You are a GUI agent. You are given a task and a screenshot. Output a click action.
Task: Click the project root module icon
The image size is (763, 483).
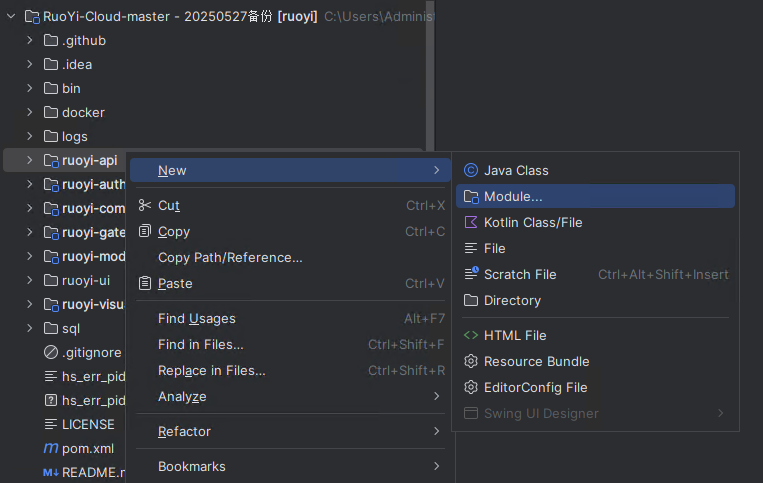[32, 17]
